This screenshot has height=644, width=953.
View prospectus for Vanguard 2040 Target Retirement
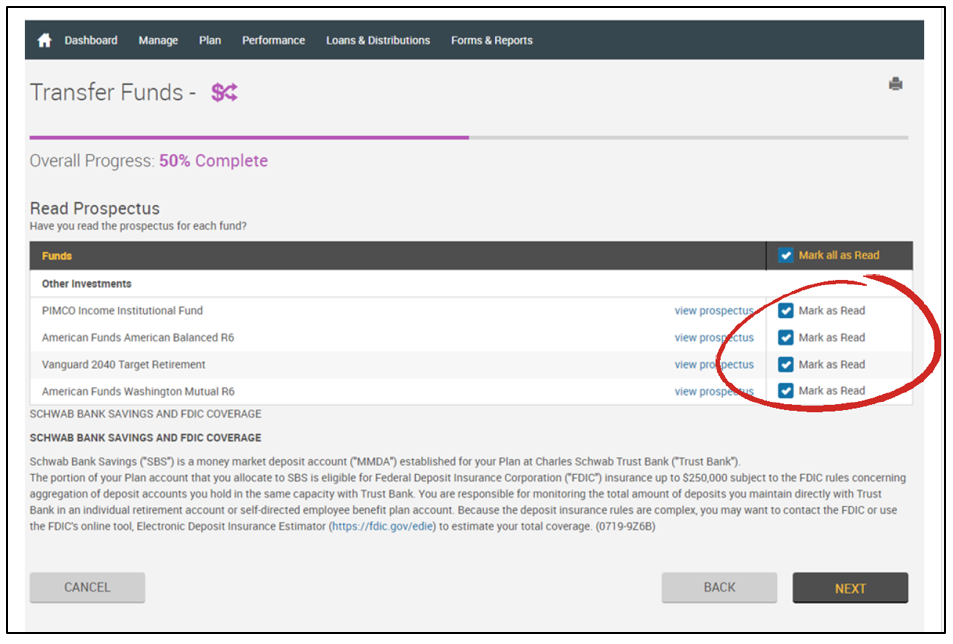pos(714,365)
